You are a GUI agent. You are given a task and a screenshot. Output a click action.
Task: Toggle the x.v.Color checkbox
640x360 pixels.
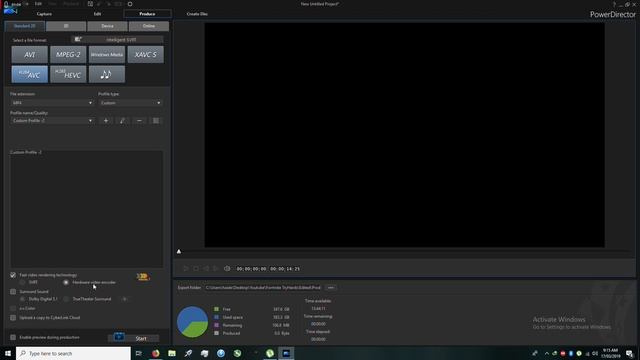(x=13, y=309)
